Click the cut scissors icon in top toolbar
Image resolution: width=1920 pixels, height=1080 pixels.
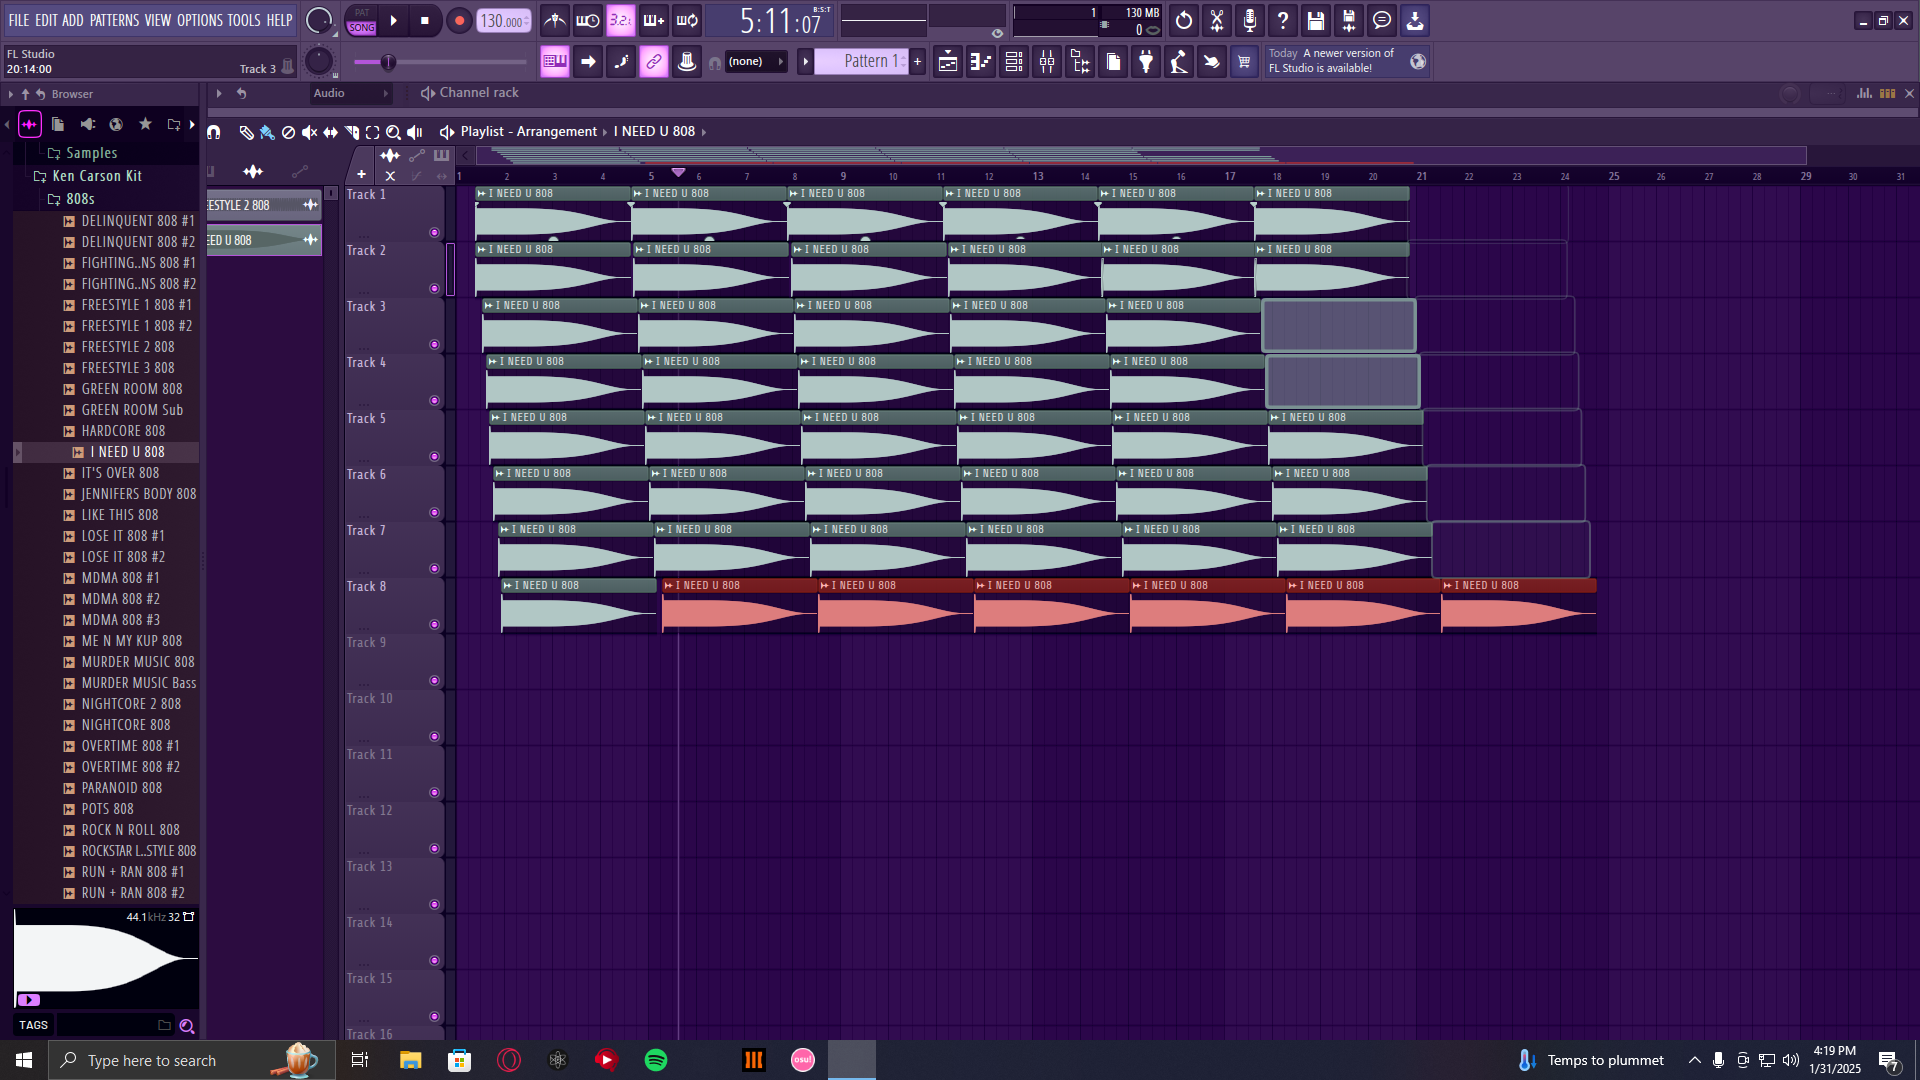click(x=1217, y=20)
